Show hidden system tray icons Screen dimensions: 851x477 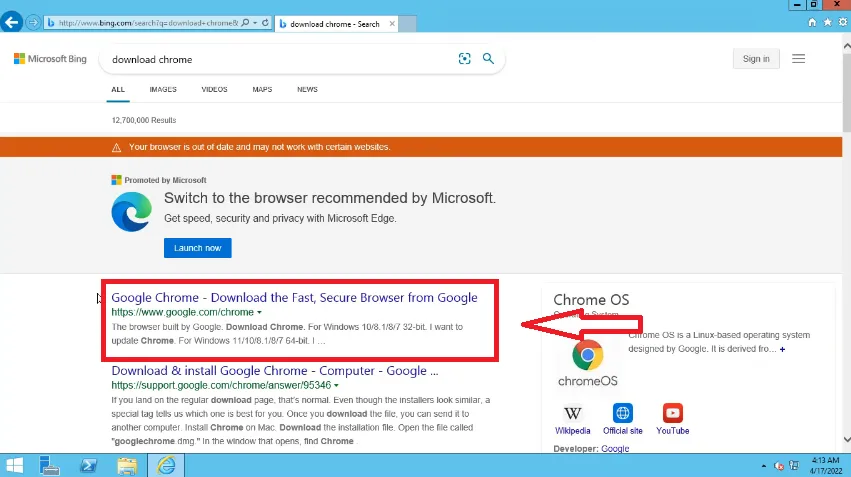click(764, 466)
